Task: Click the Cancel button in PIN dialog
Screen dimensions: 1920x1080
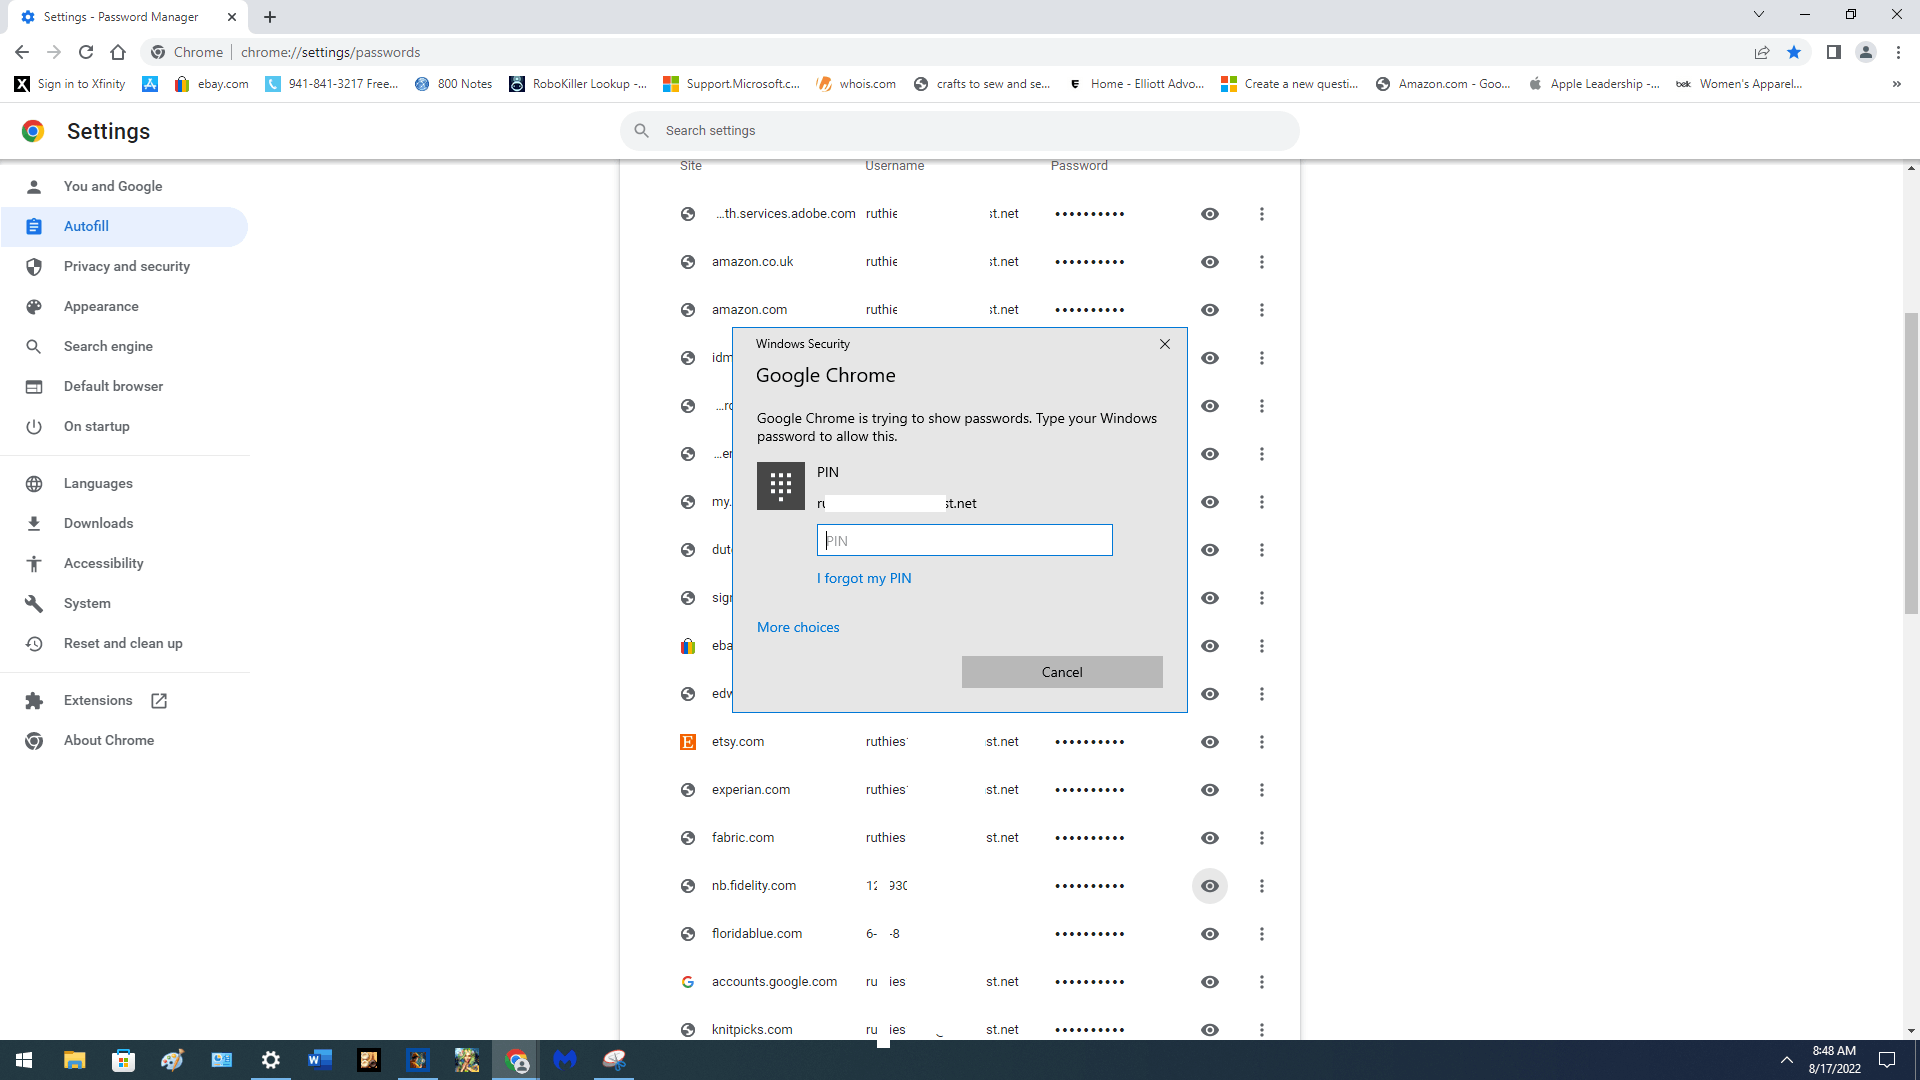Action: 1062,671
